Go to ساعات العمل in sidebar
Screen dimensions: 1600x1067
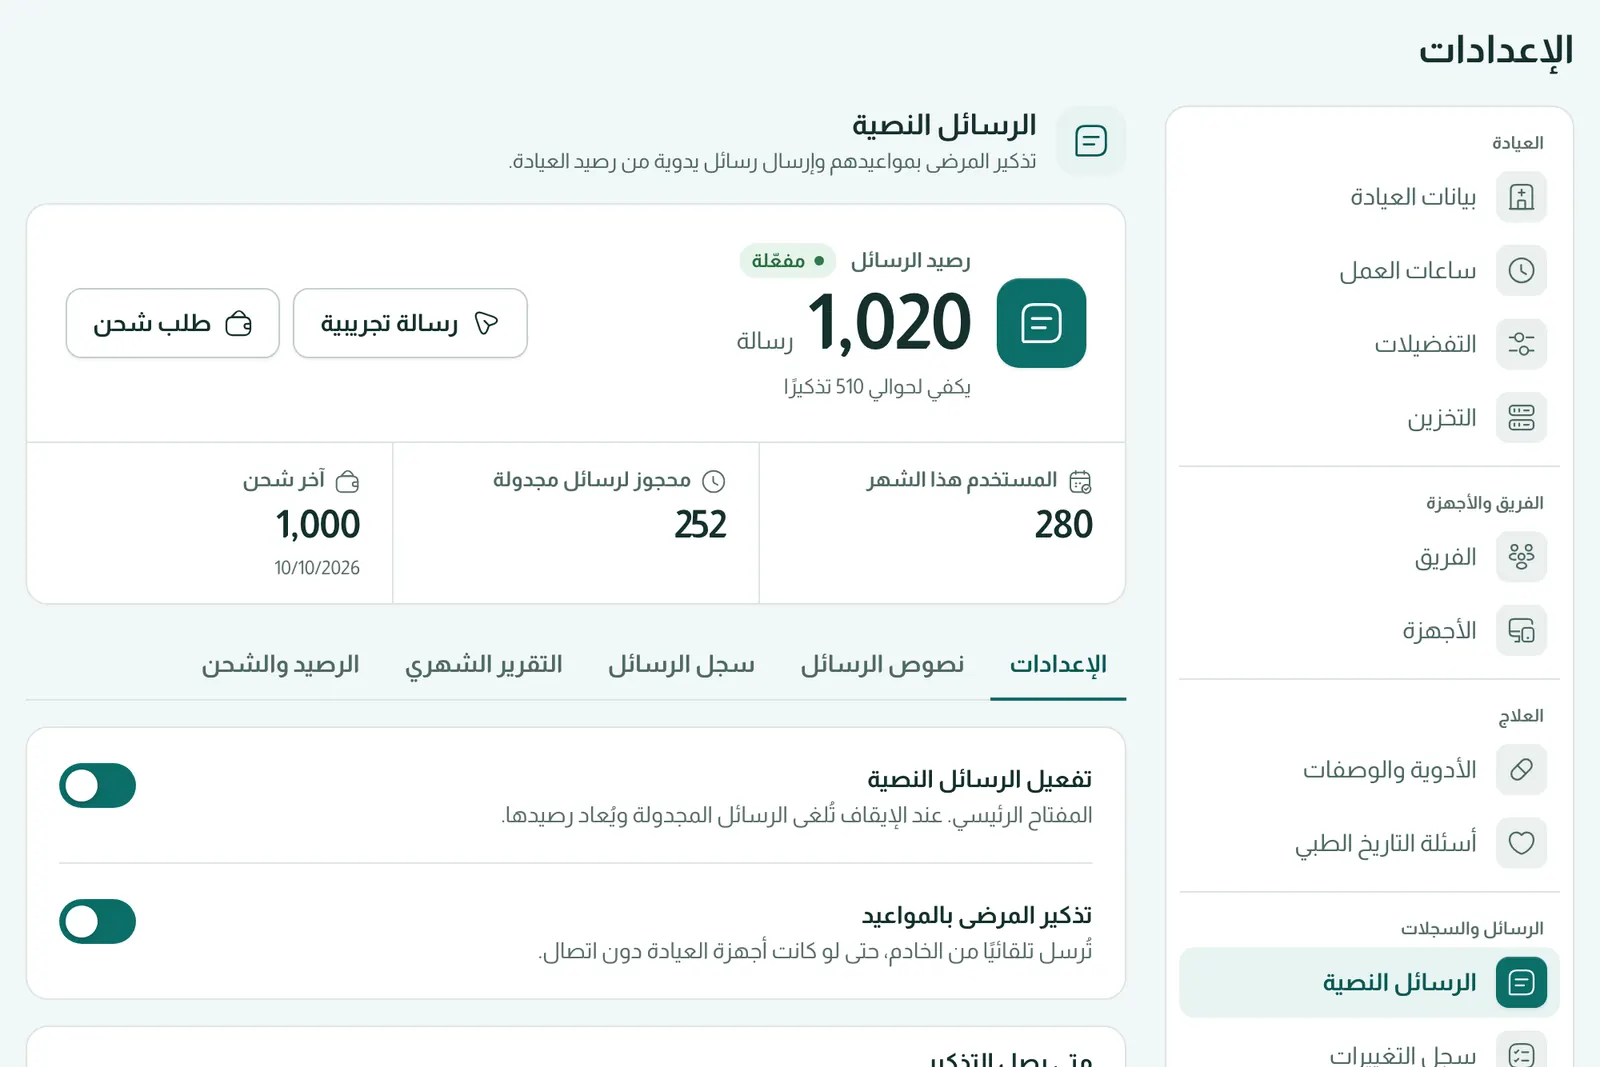click(x=1369, y=270)
